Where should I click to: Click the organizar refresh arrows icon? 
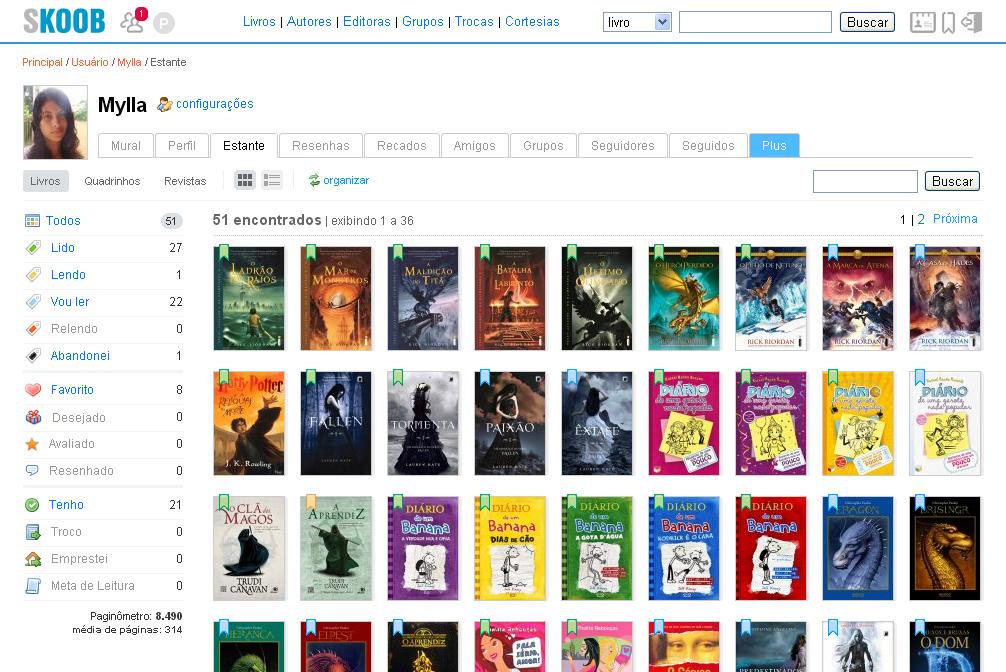coord(314,180)
